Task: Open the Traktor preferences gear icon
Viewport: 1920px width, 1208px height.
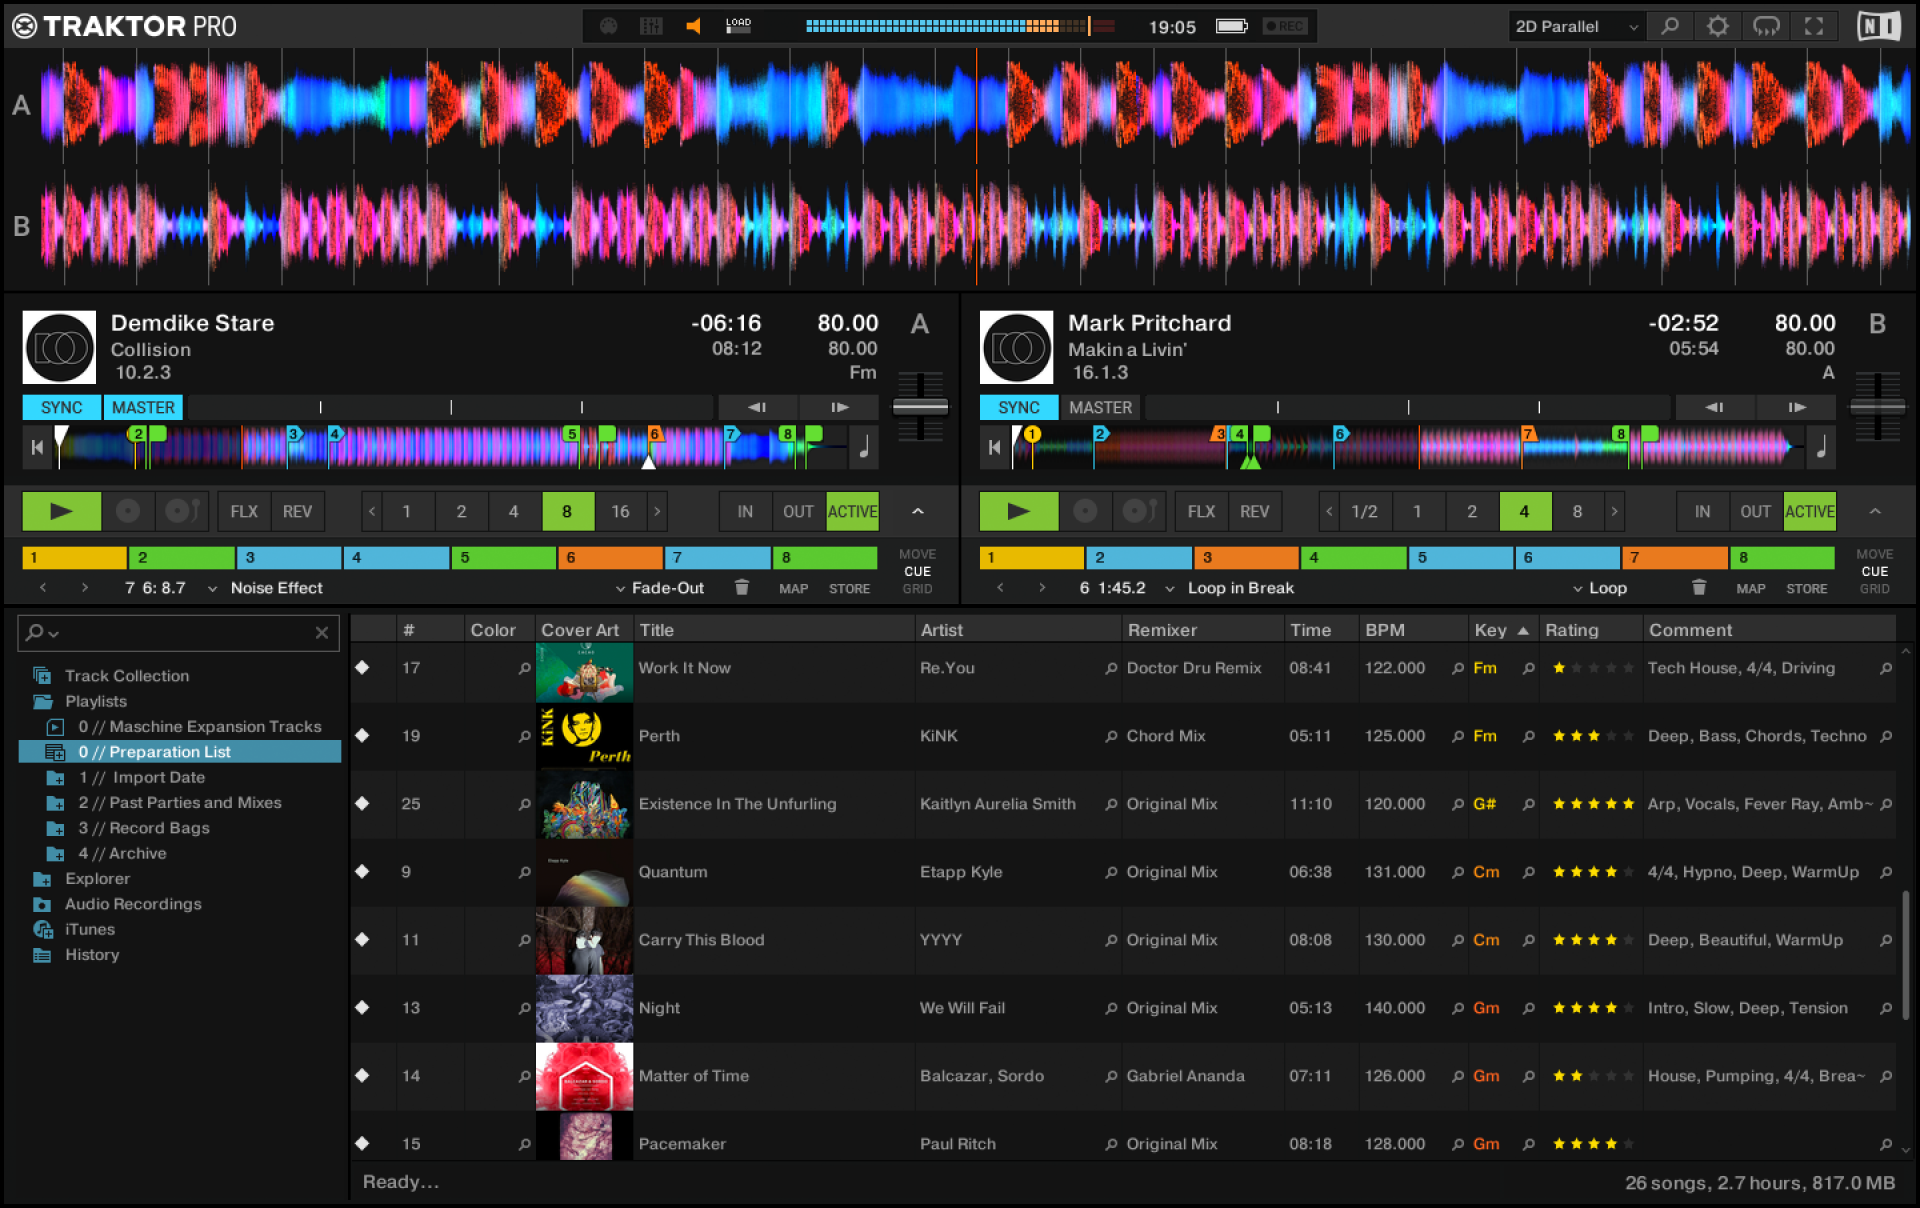Action: point(1717,26)
